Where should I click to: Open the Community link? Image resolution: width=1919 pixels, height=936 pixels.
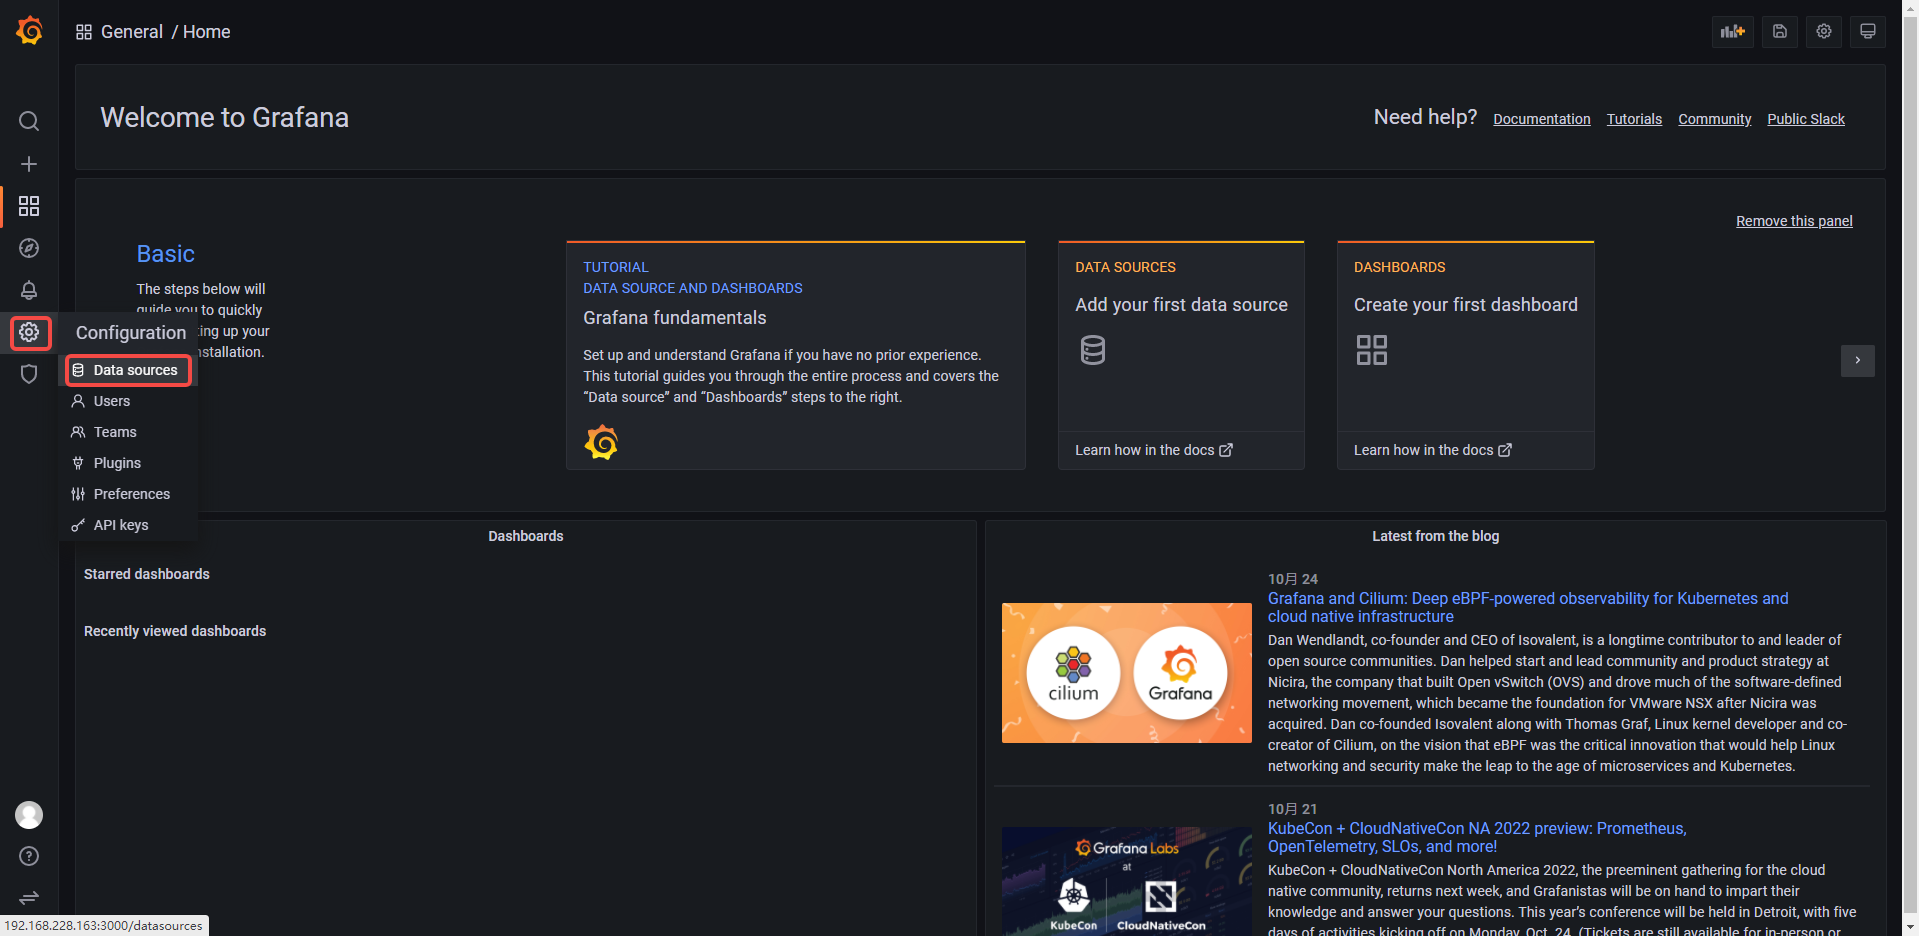(x=1715, y=119)
